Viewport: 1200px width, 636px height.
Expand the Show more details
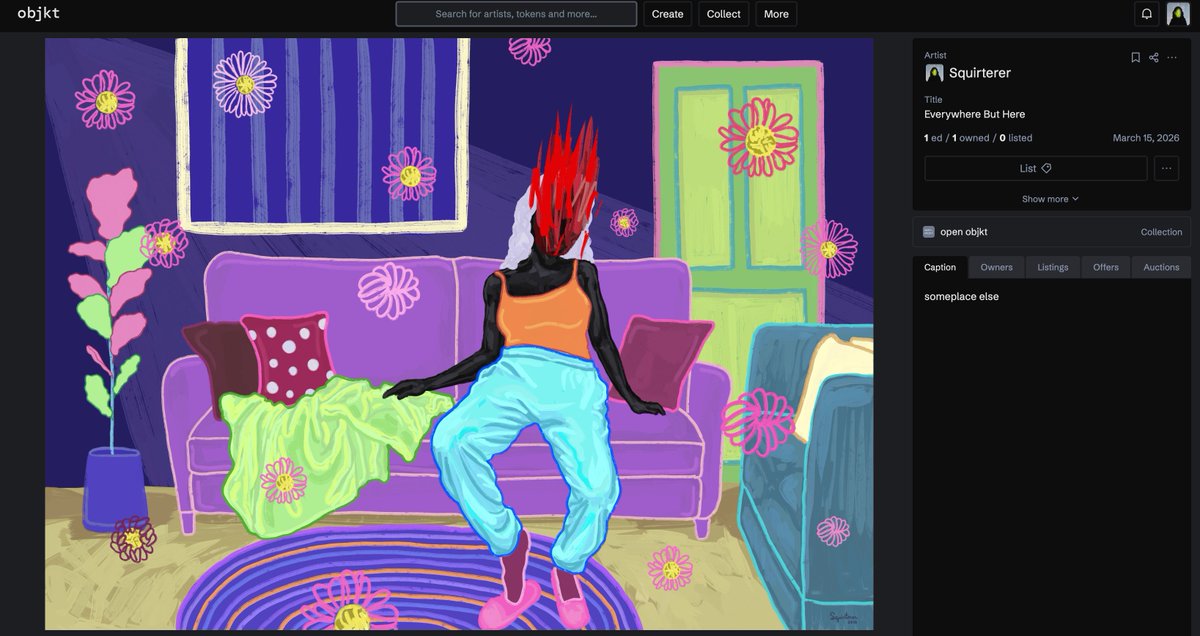[x=1050, y=199]
